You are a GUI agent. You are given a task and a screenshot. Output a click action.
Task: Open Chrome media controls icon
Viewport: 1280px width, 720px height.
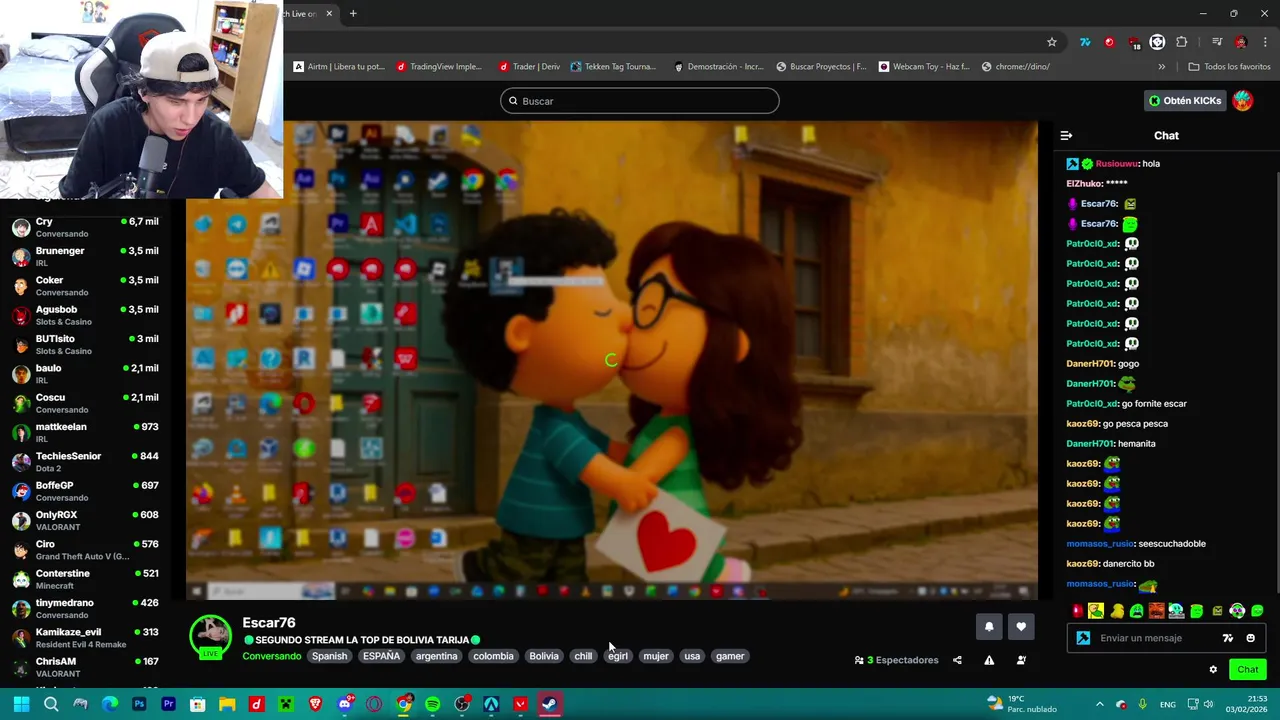pyautogui.click(x=1217, y=42)
